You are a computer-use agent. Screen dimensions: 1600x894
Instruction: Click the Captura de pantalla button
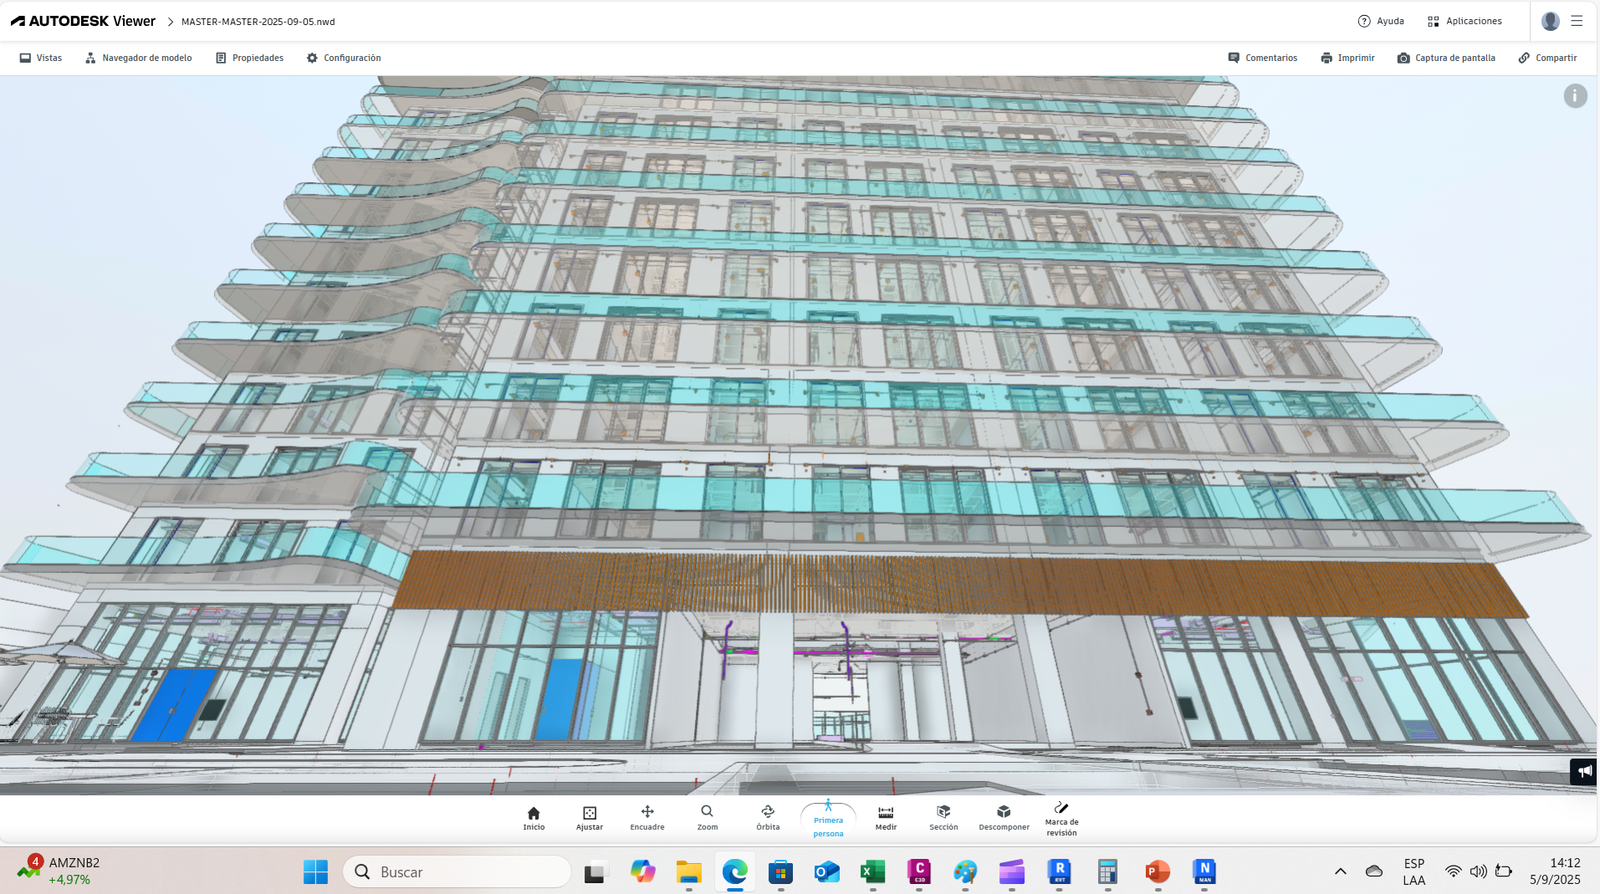coord(1446,58)
